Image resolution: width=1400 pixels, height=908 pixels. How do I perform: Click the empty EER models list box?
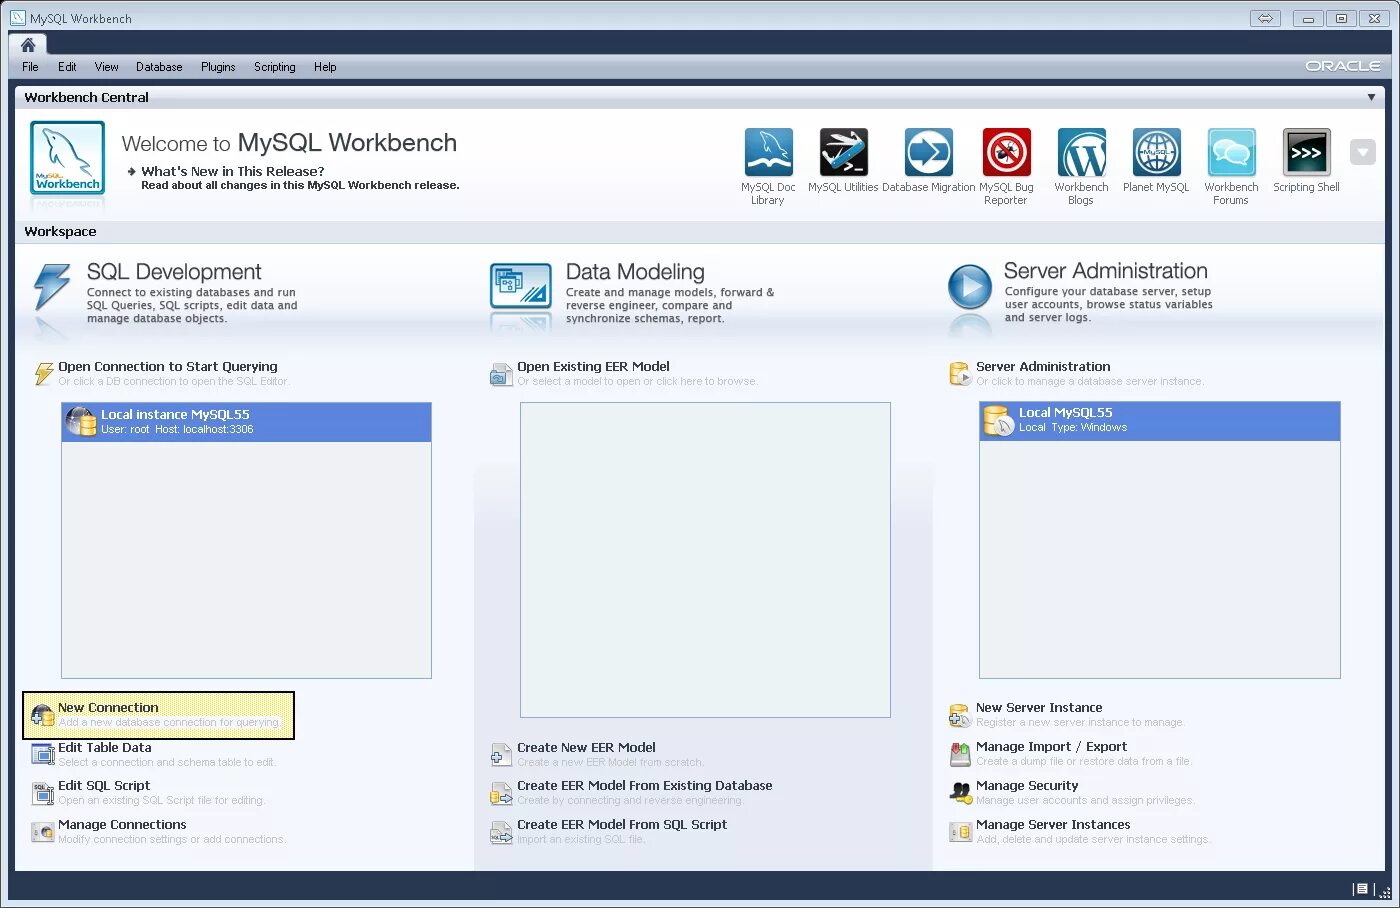point(705,560)
